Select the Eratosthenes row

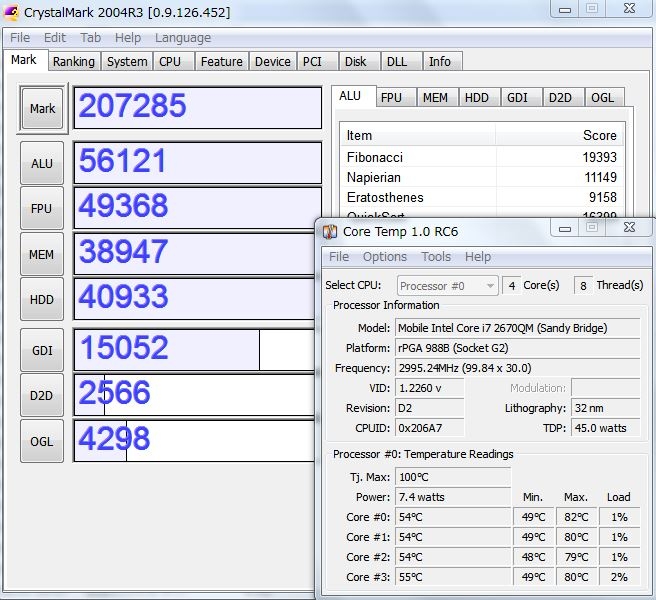point(482,197)
